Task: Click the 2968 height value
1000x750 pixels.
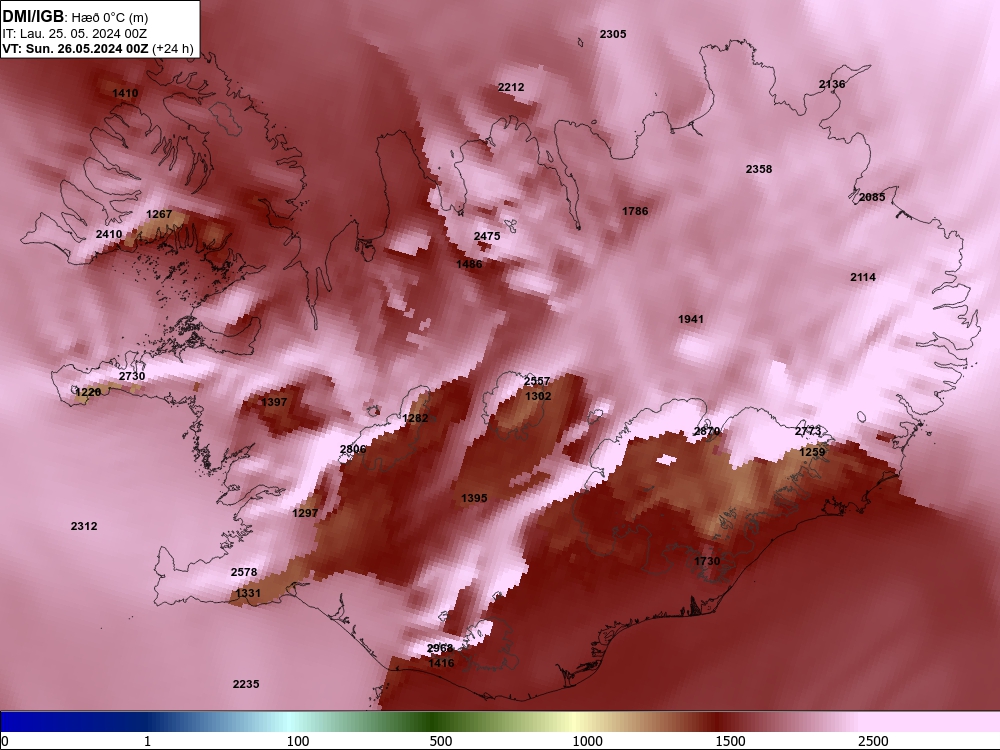Action: pyautogui.click(x=440, y=648)
